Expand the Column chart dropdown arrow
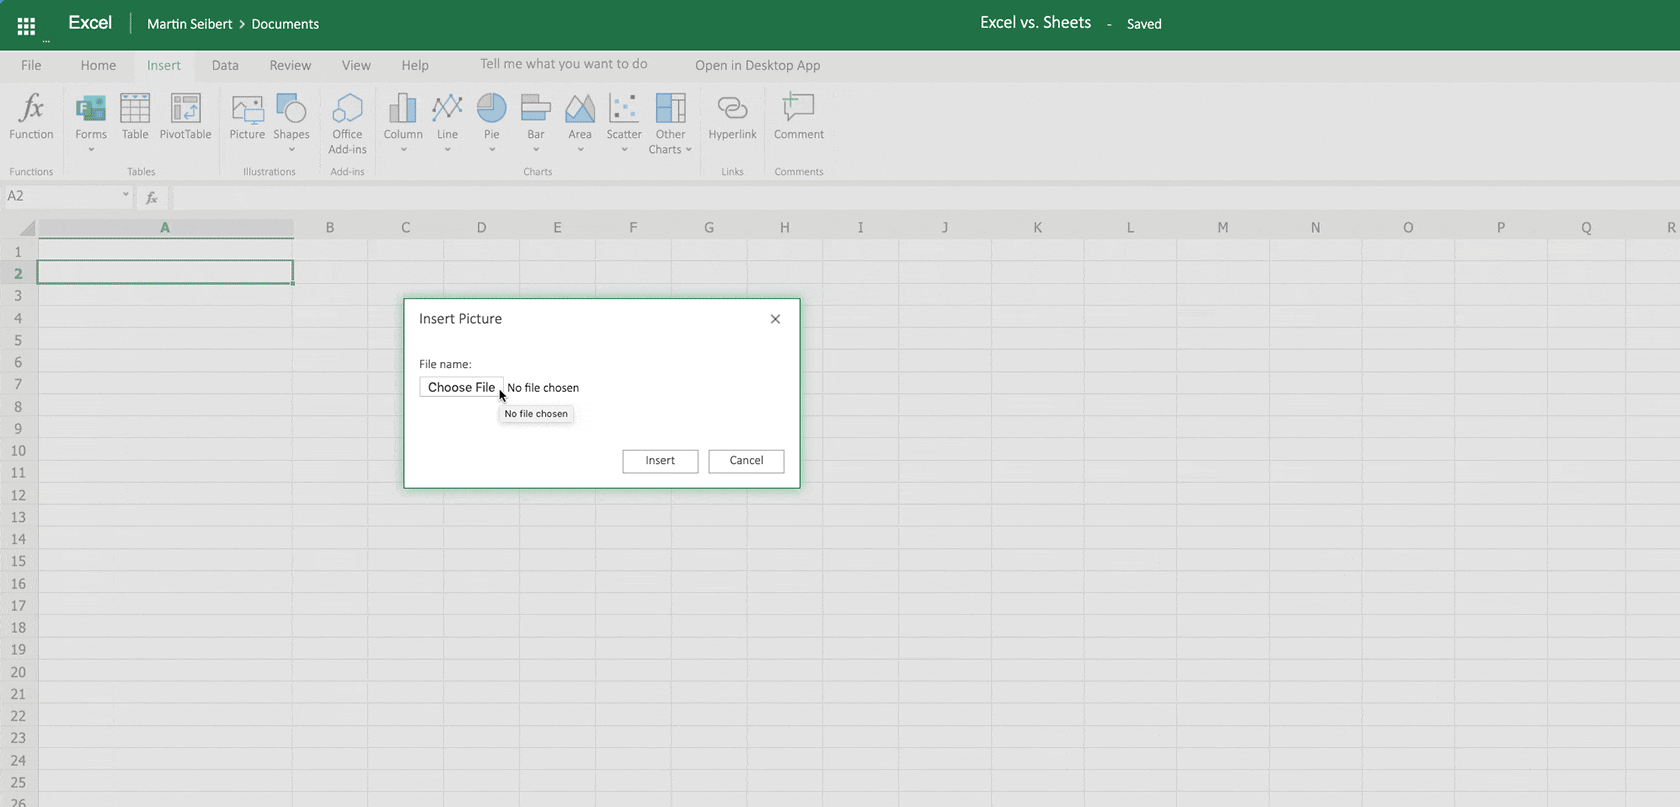The width and height of the screenshot is (1680, 807). point(403,150)
